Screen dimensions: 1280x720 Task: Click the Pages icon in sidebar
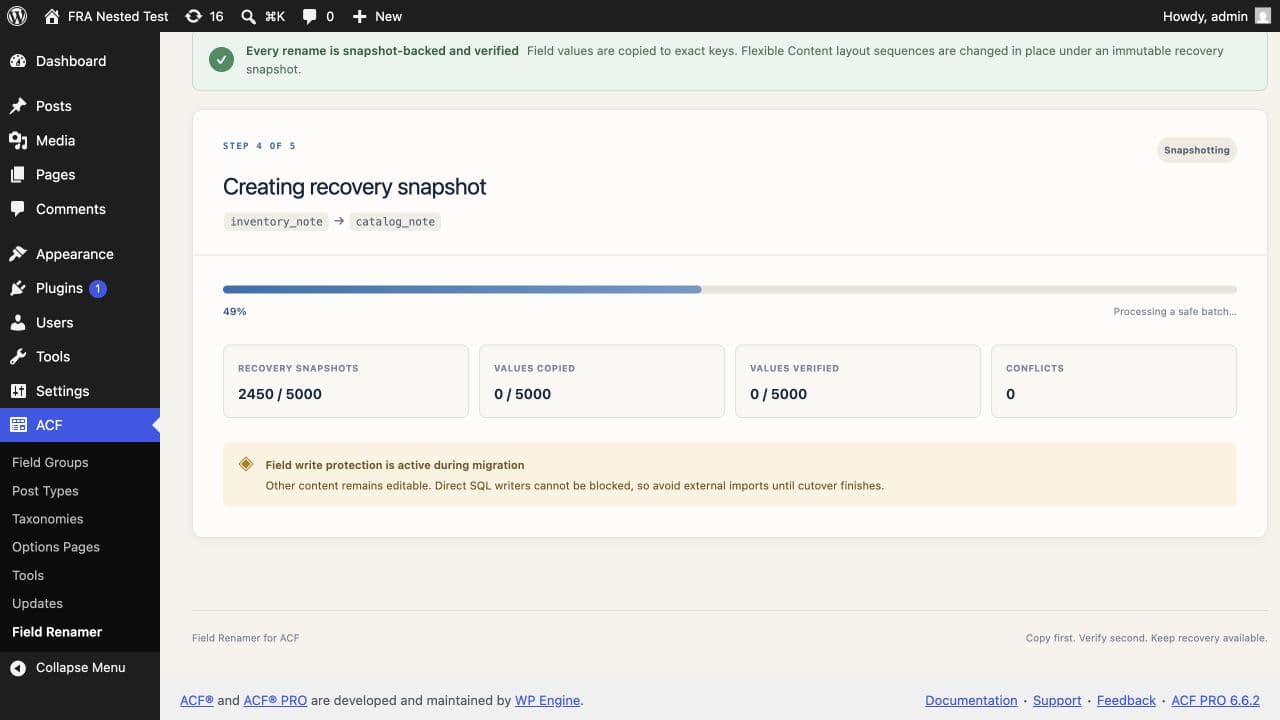18,175
